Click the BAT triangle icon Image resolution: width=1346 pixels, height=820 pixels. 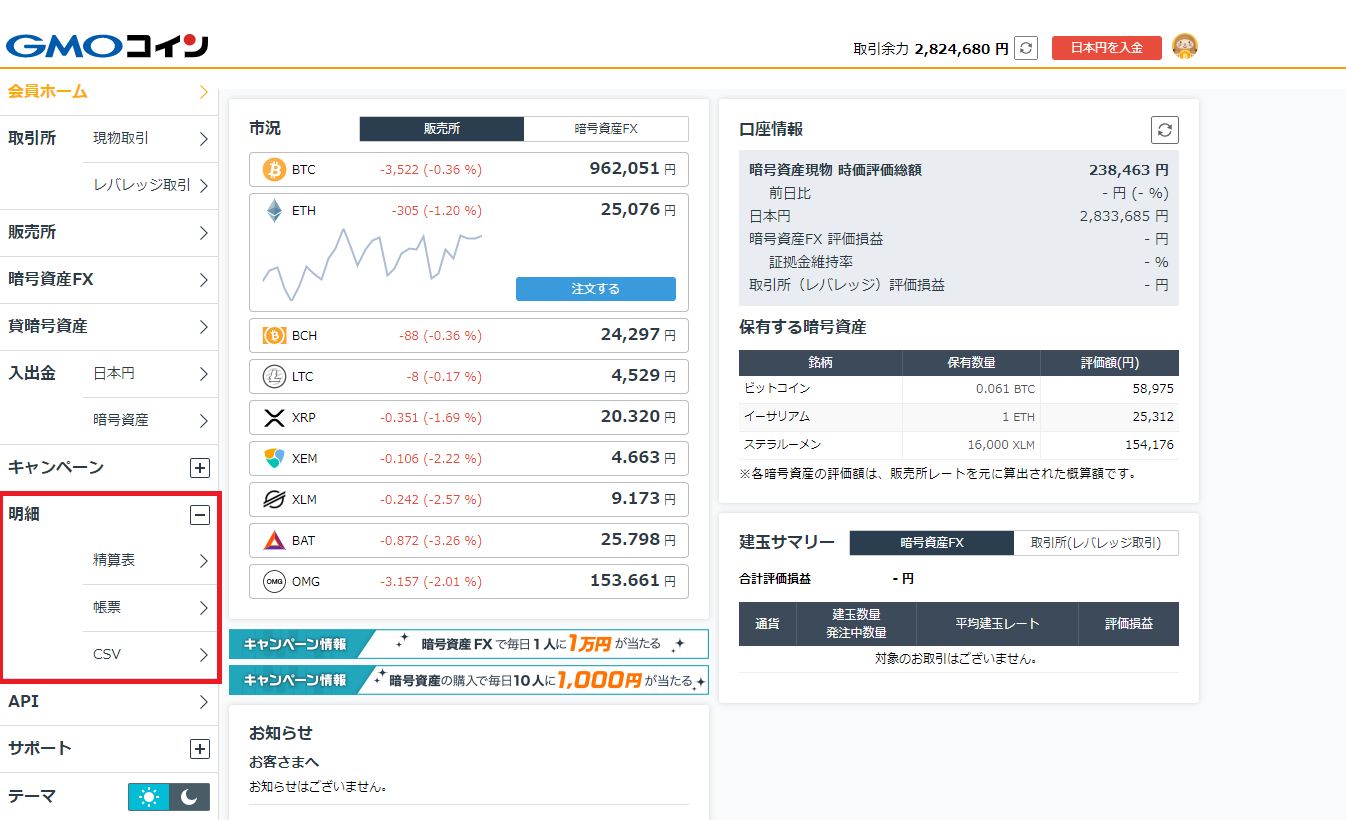pyautogui.click(x=274, y=540)
